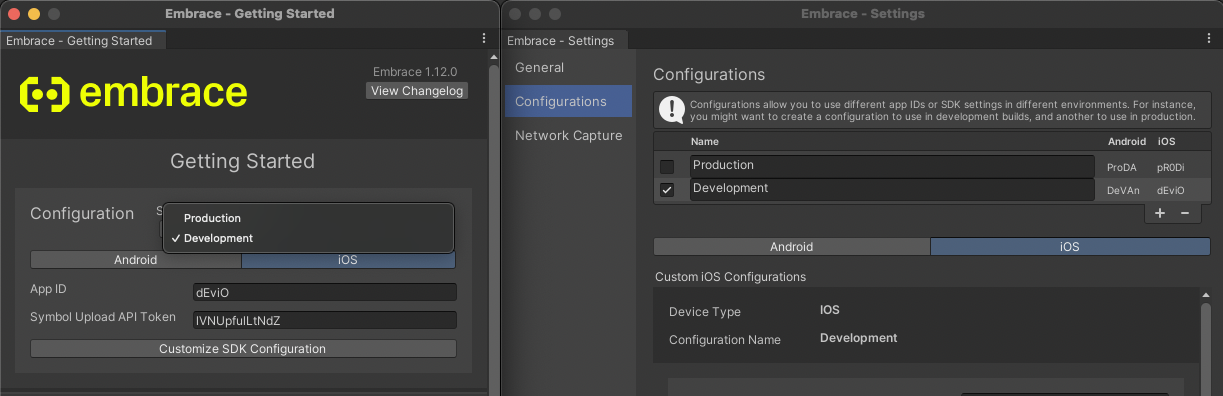This screenshot has height=396, width=1223.
Task: Edit the Development name field
Action: coord(892,189)
